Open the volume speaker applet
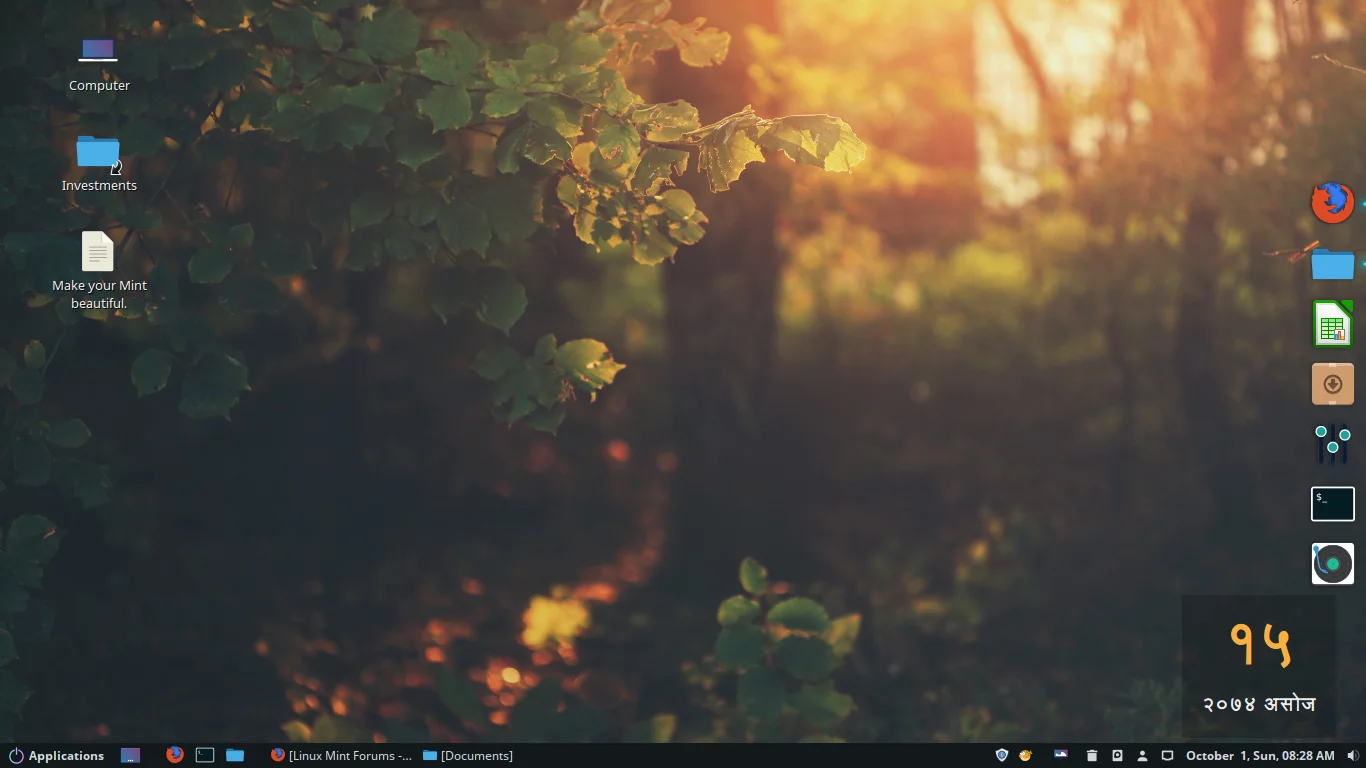 click(x=1353, y=756)
